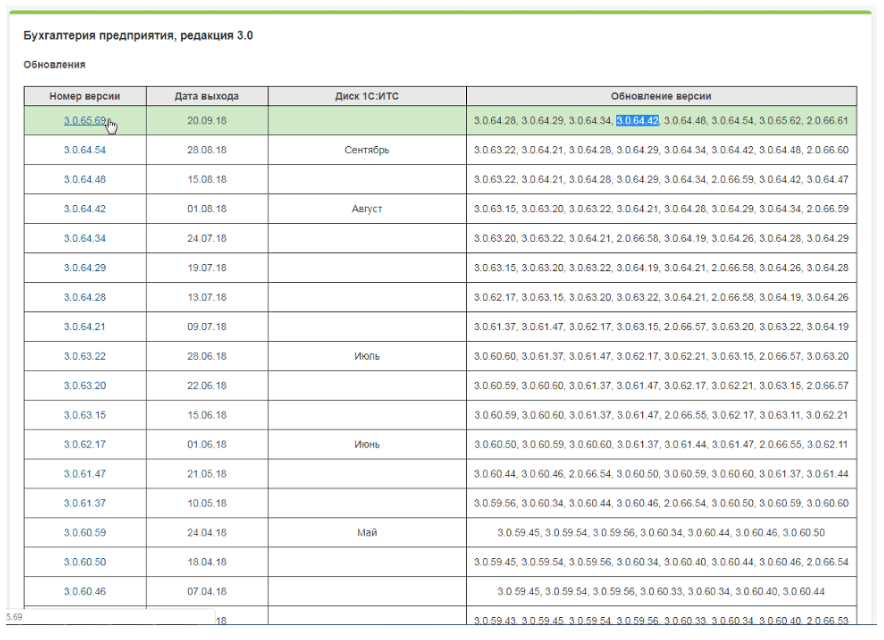This screenshot has height=640, width=884.
Task: Click version link 3.0.60.50 dated 18.04.18
Action: tap(85, 562)
